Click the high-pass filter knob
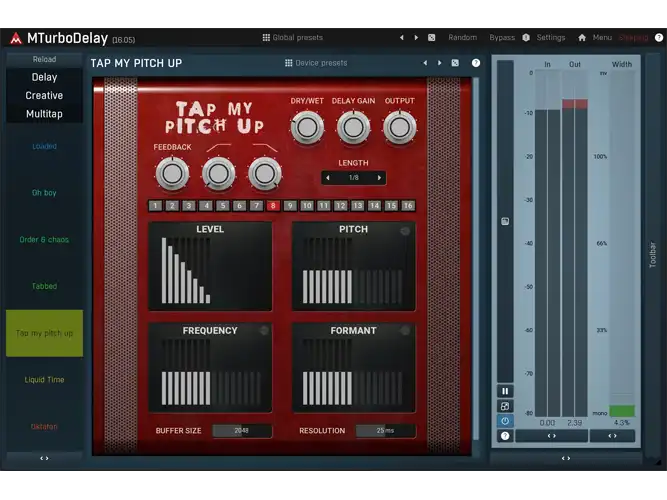The height and width of the screenshot is (500, 667). coord(219,173)
